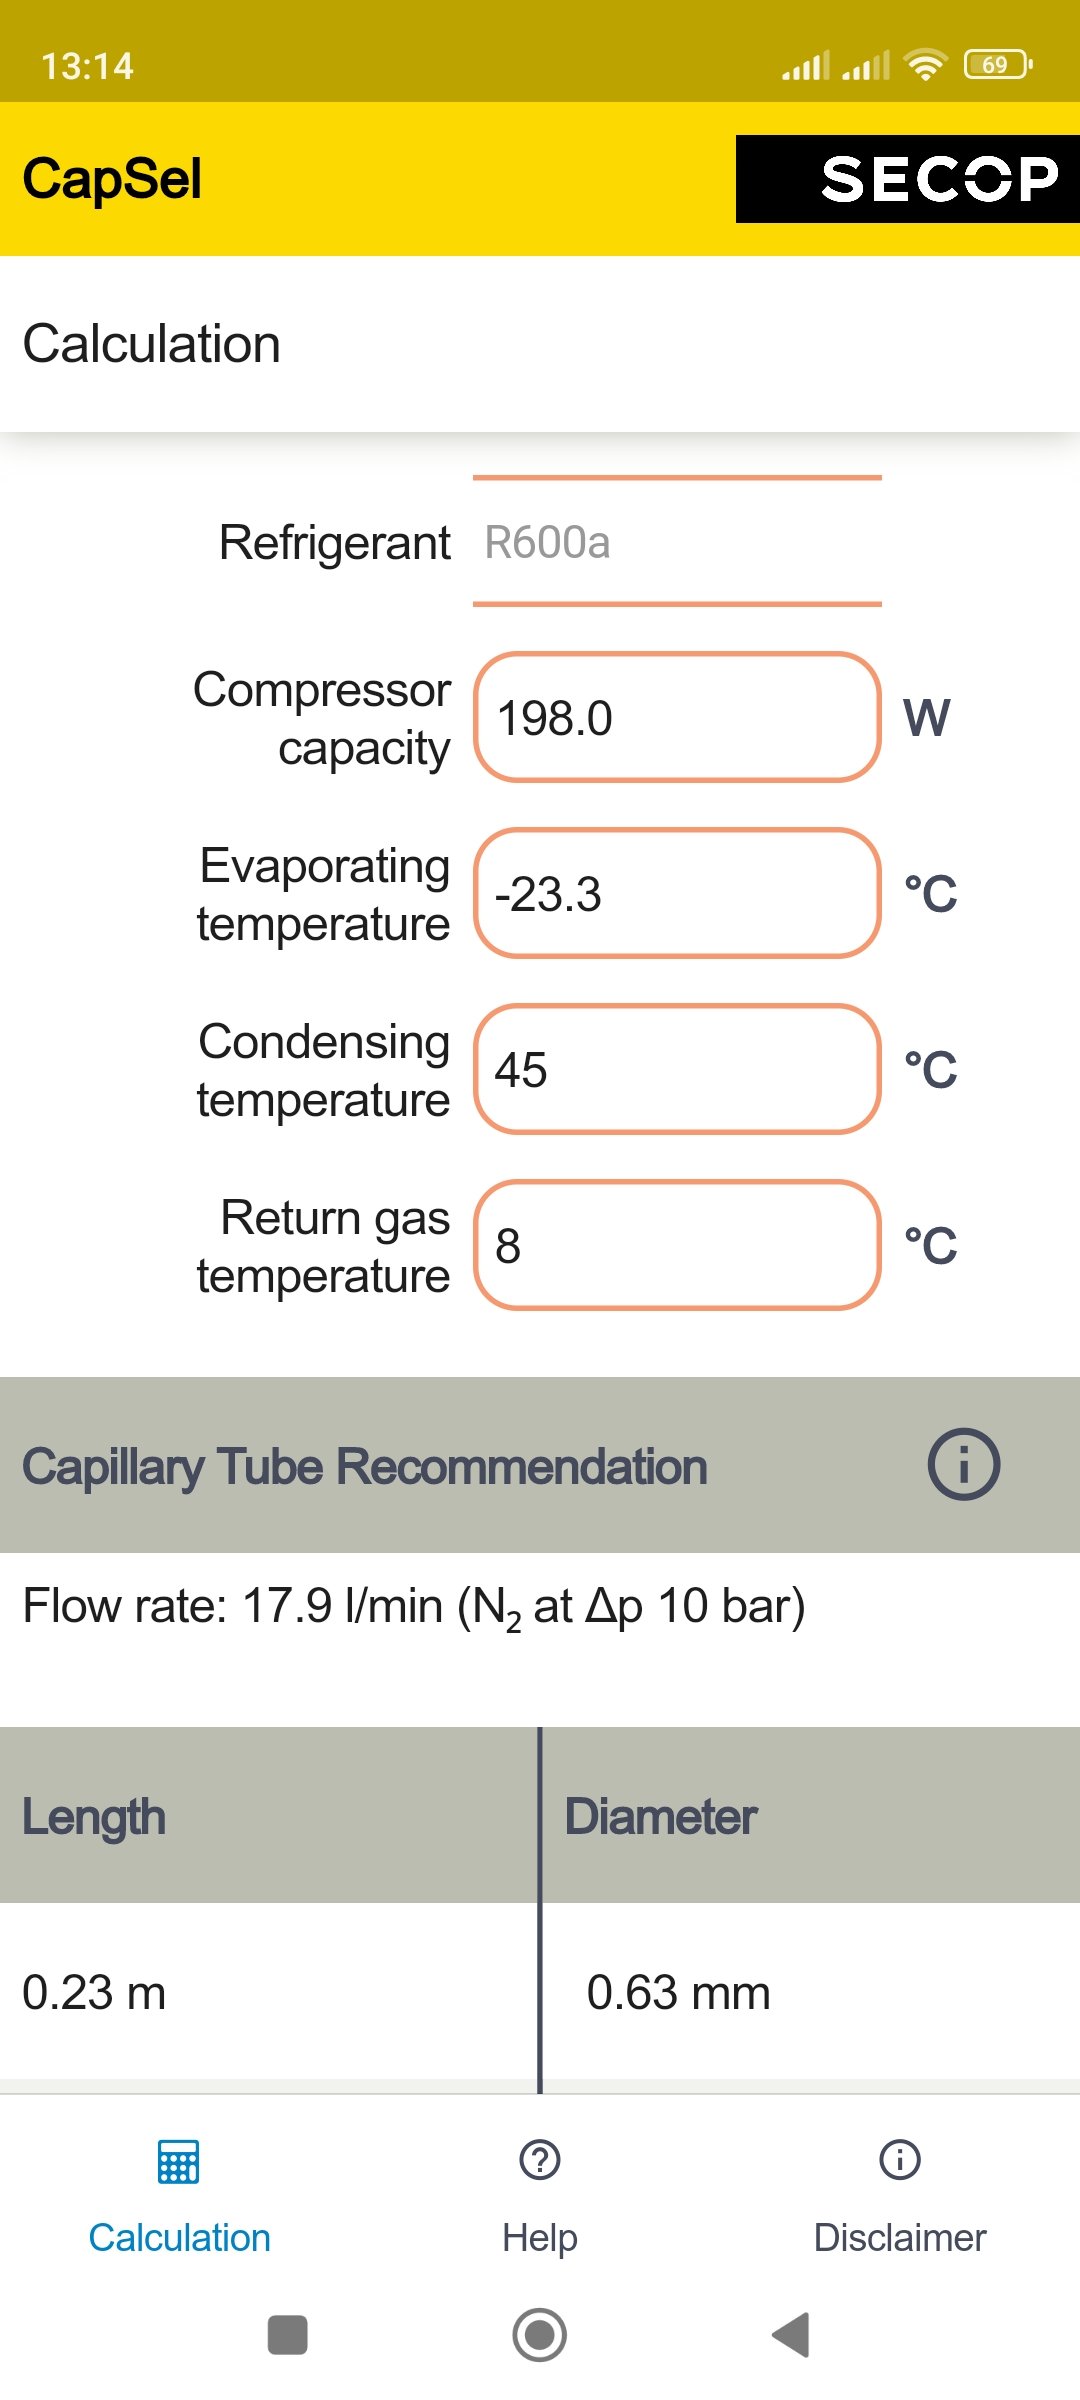Screen dimensions: 1080x2400
Task: Open the Refrigerant R600a selector
Action: click(x=677, y=542)
